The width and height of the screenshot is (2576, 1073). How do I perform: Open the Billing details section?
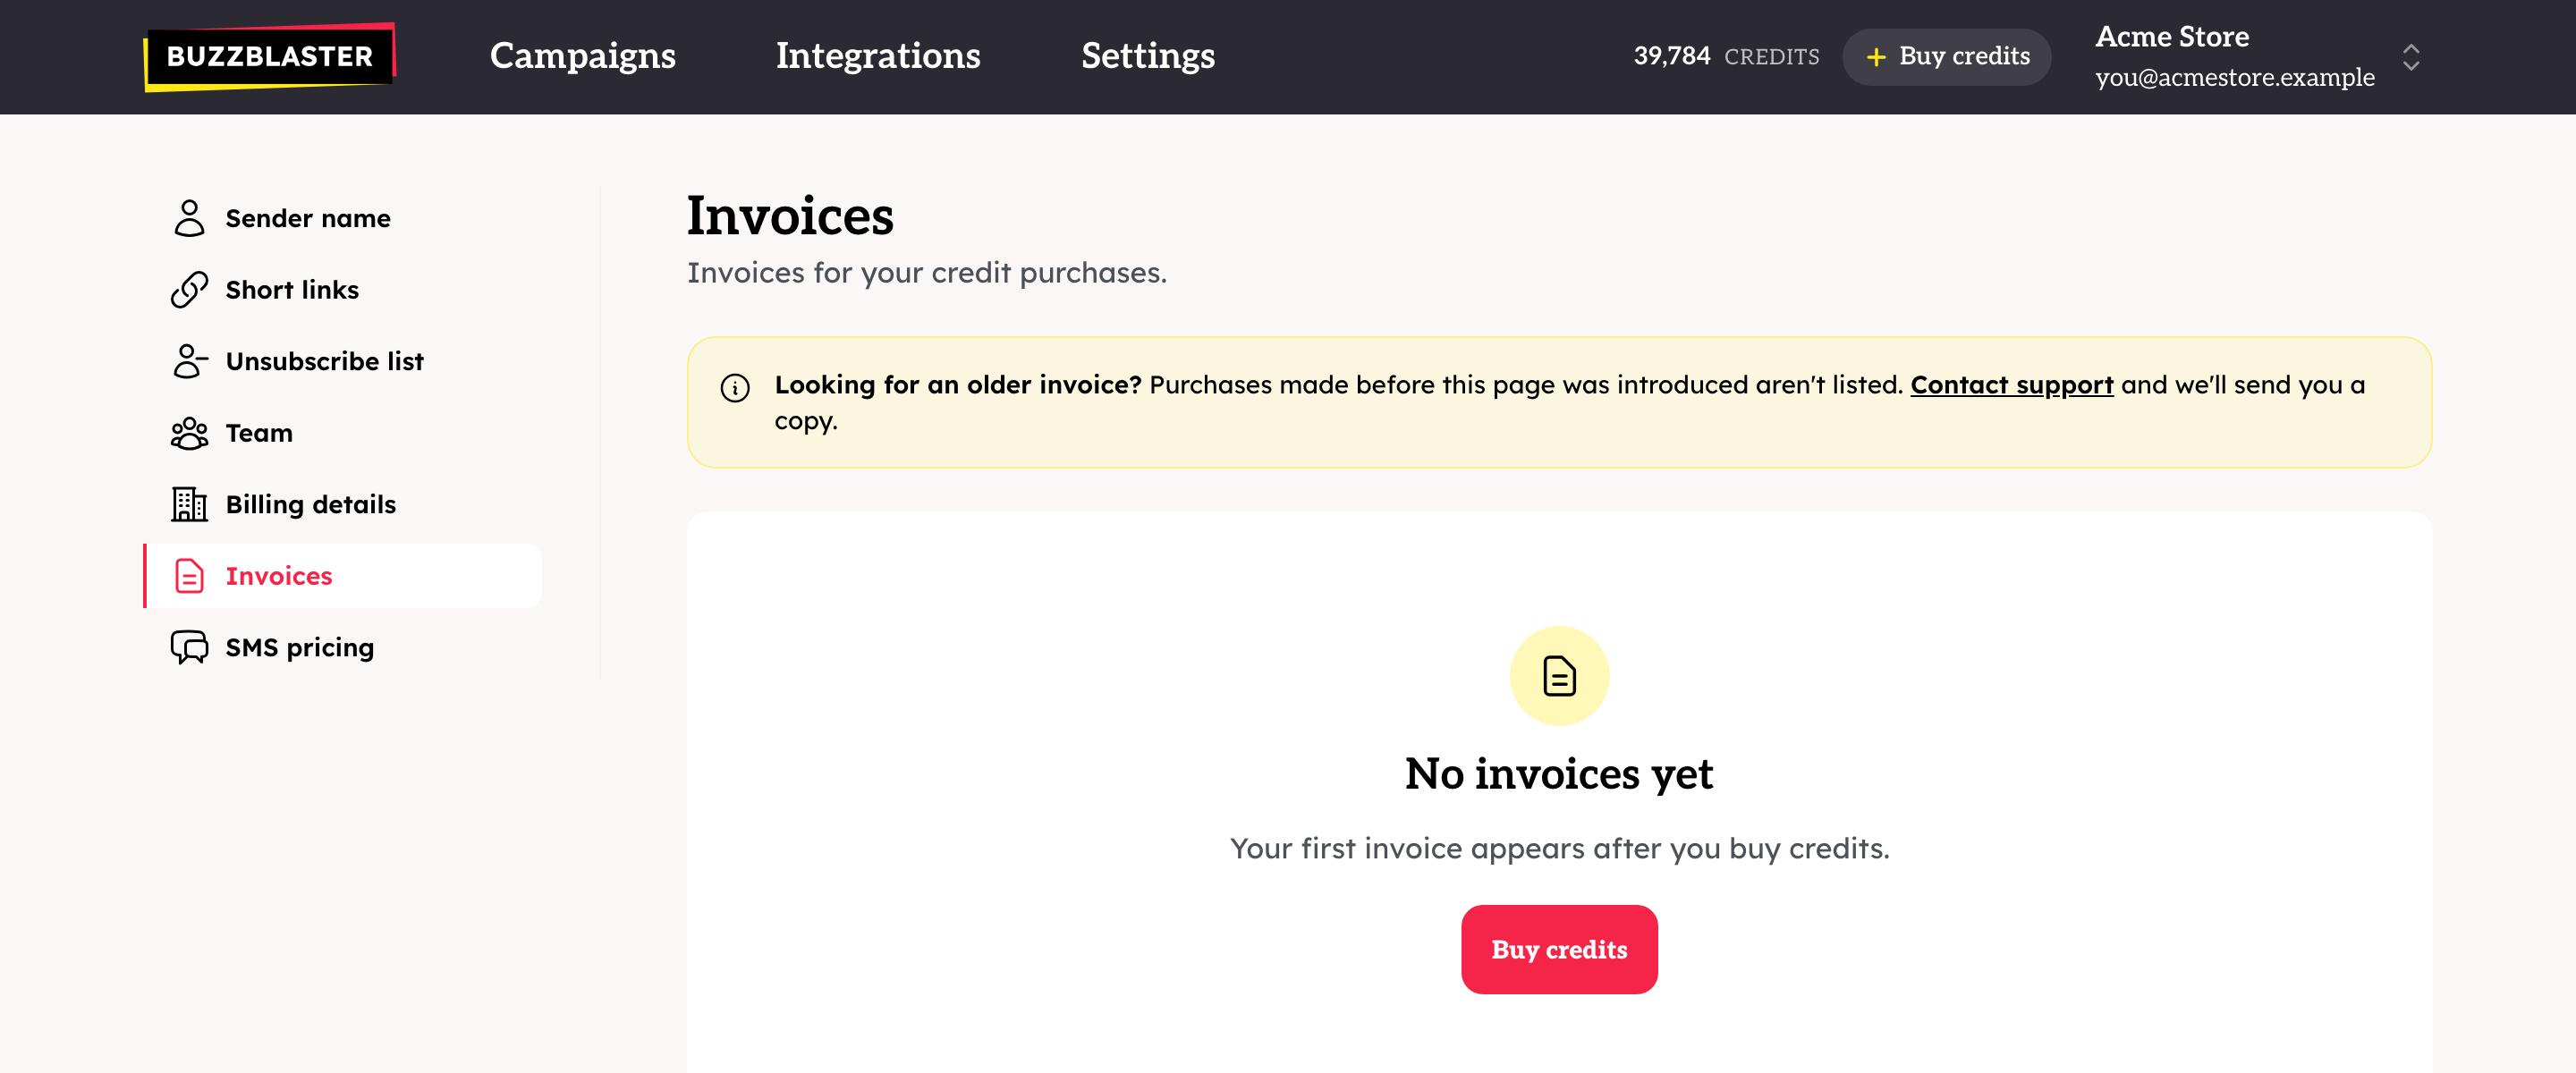343,504
